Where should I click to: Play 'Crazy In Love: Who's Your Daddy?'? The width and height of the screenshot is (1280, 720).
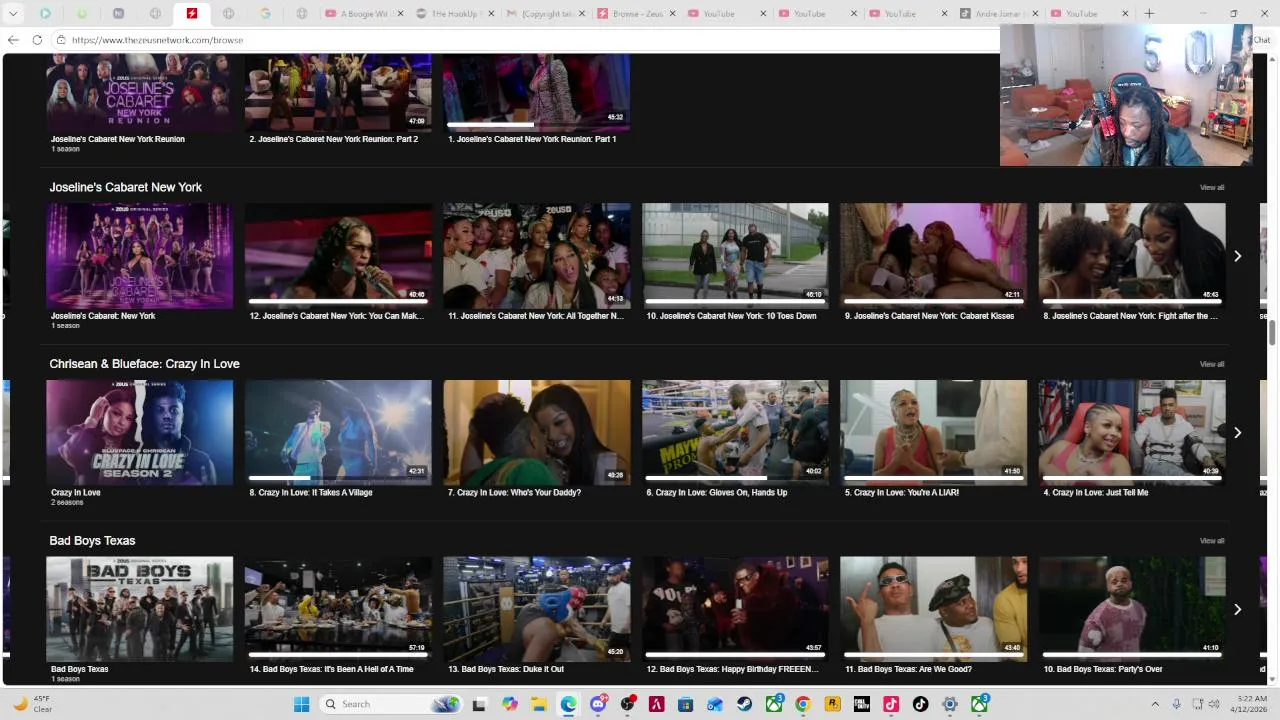point(537,432)
